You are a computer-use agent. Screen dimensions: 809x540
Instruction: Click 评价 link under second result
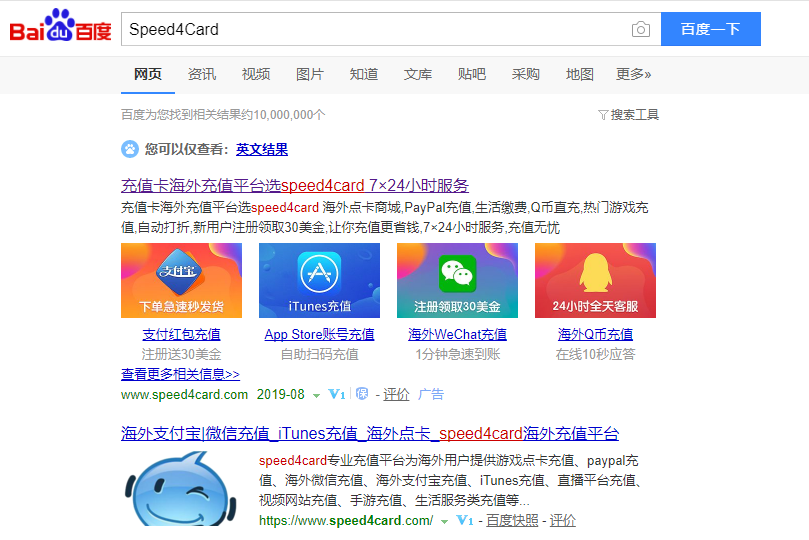pos(562,520)
